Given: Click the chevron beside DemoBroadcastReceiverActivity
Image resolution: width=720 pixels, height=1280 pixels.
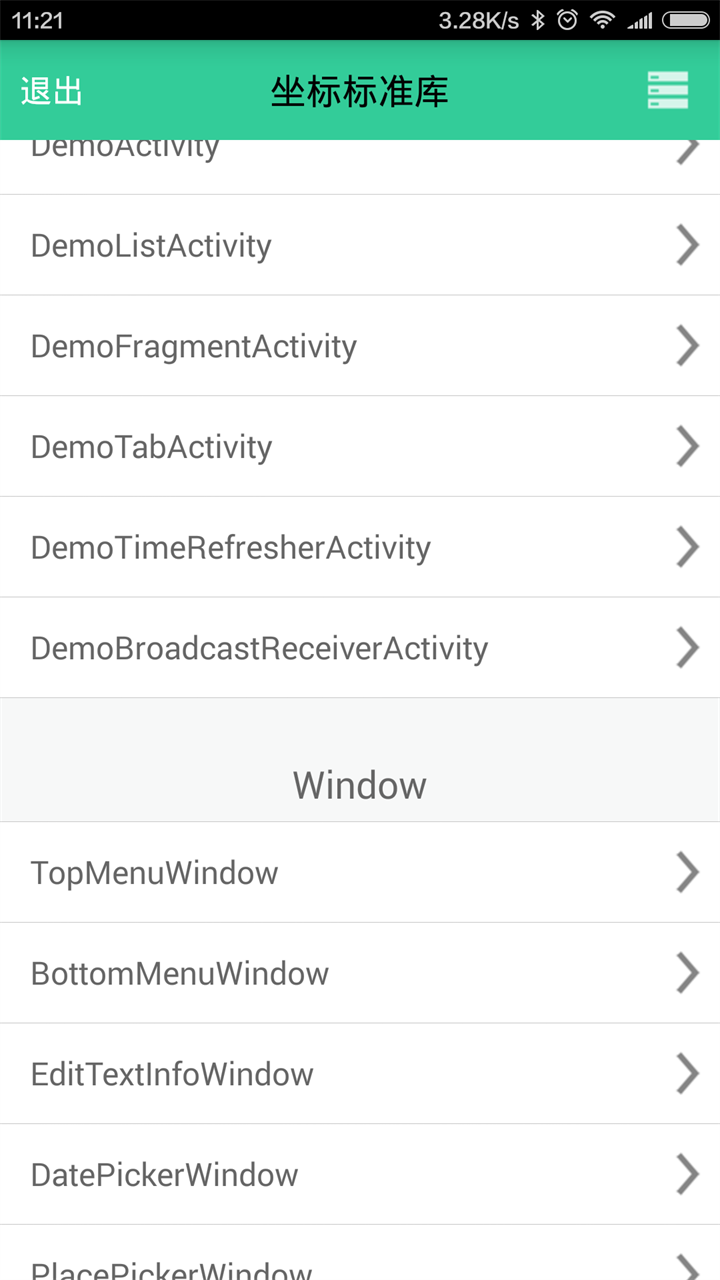Looking at the screenshot, I should (x=687, y=648).
